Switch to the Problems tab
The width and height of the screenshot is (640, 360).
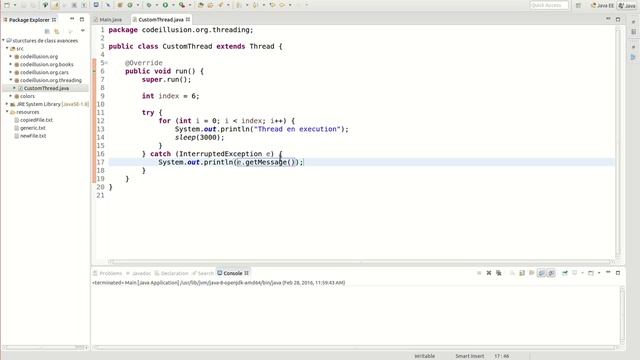[107, 273]
